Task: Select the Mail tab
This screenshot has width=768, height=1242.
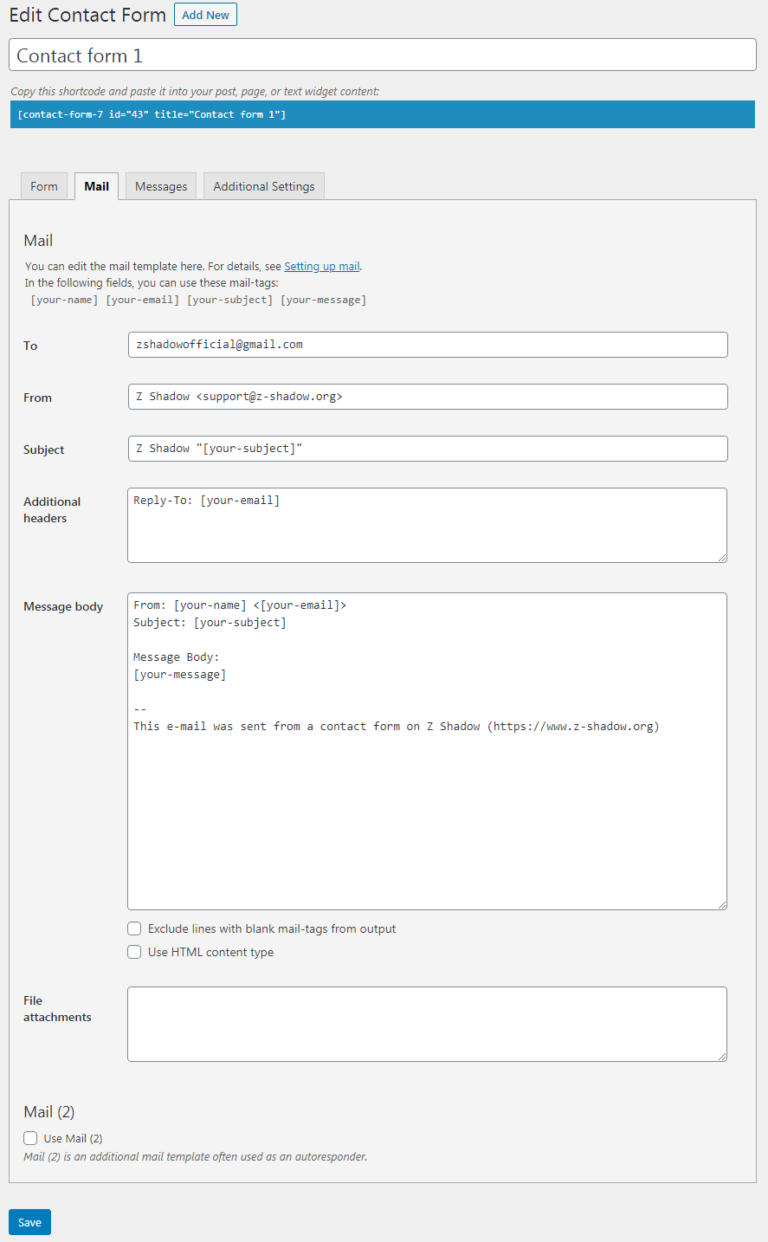Action: 96,186
